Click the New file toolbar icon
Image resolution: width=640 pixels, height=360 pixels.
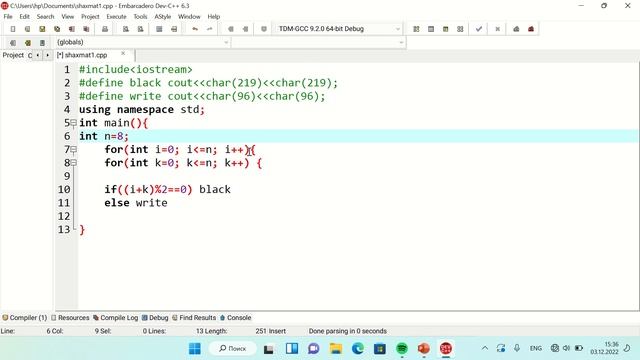[x=13, y=29]
